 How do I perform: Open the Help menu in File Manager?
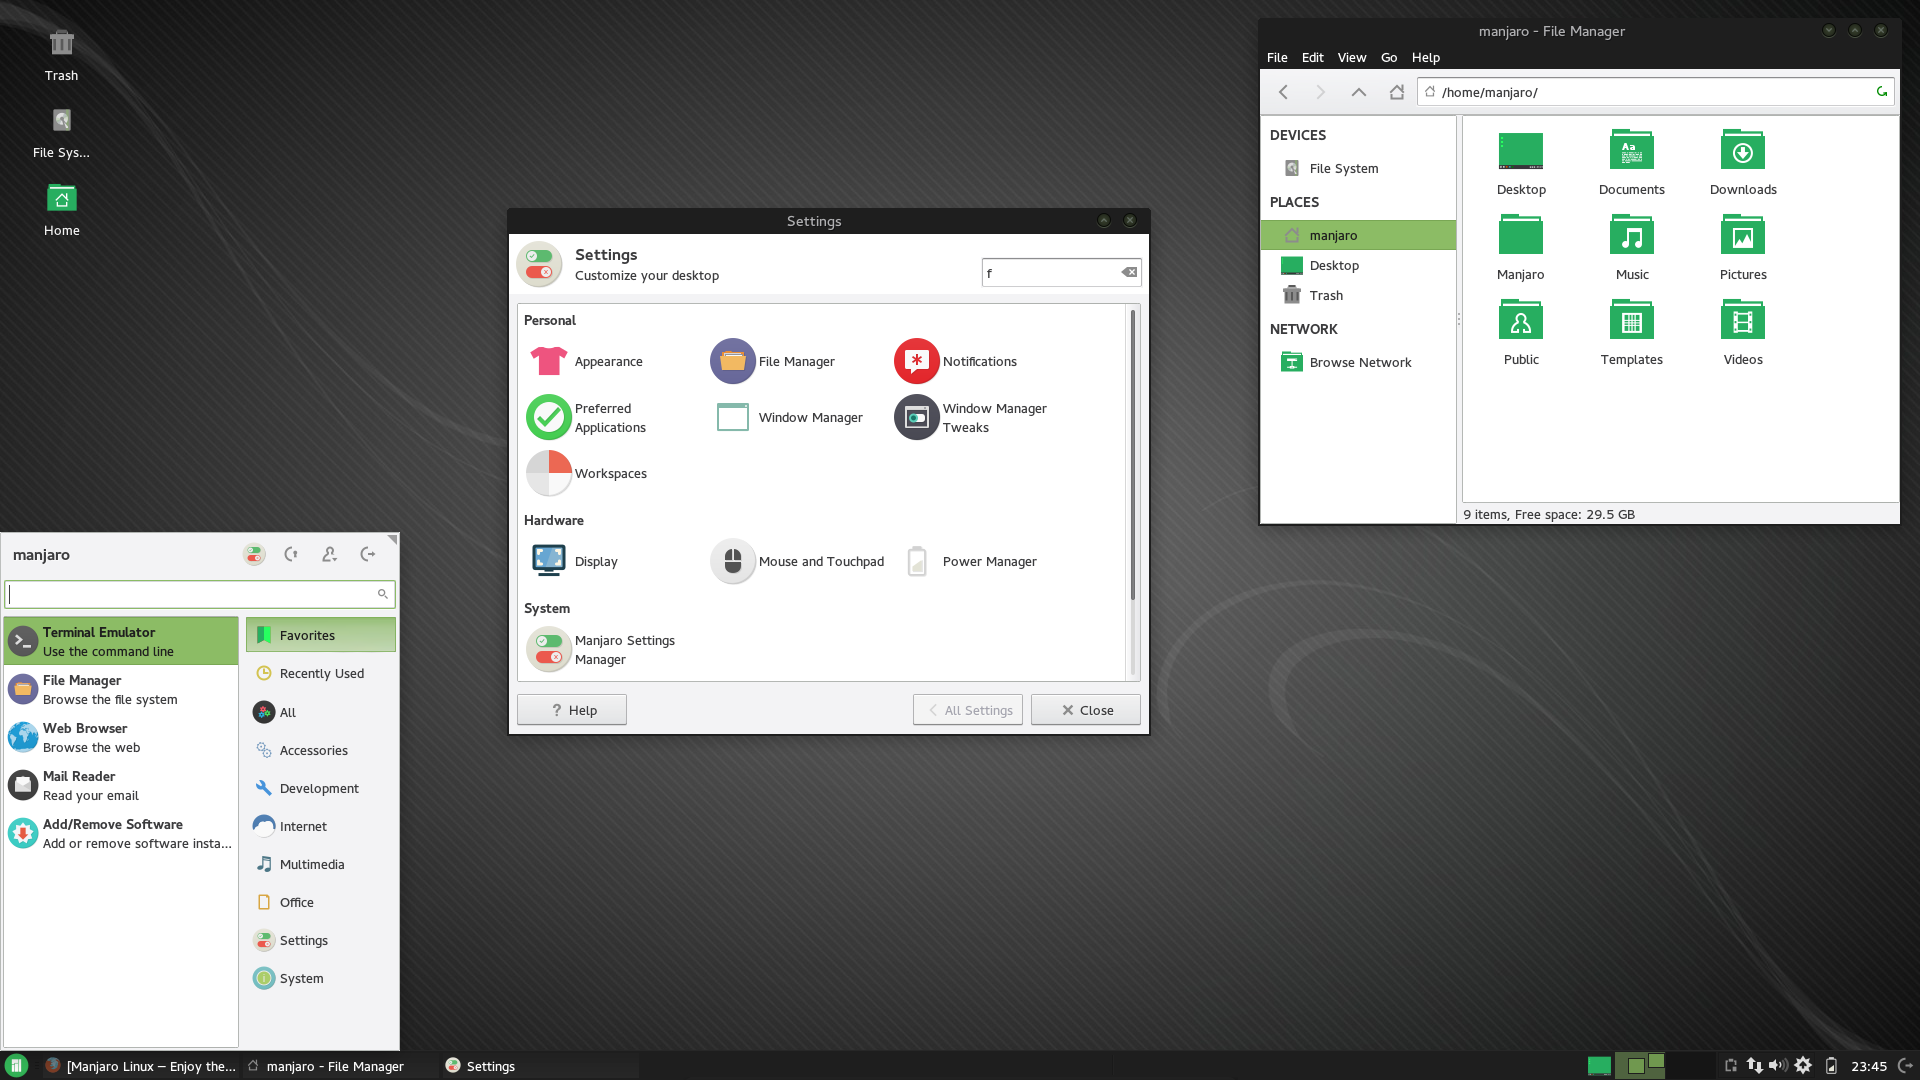(x=1425, y=57)
